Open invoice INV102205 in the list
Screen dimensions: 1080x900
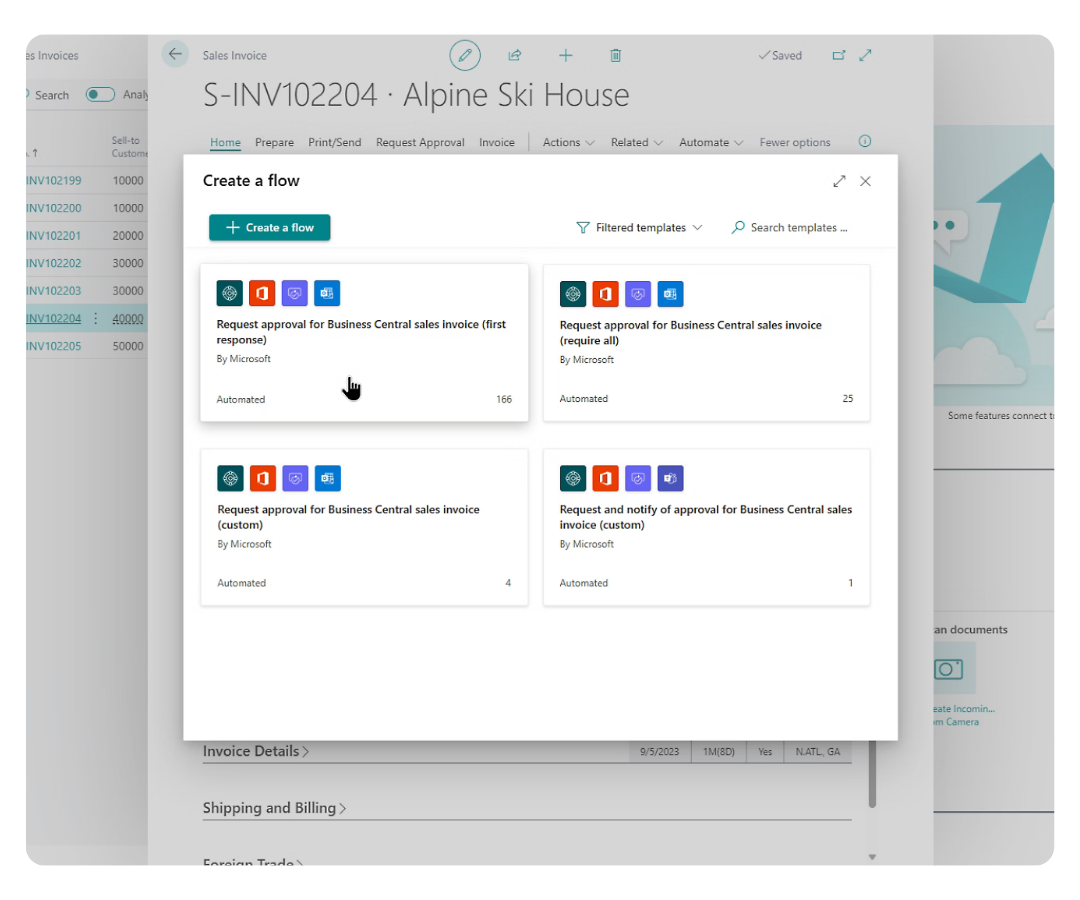pos(54,346)
